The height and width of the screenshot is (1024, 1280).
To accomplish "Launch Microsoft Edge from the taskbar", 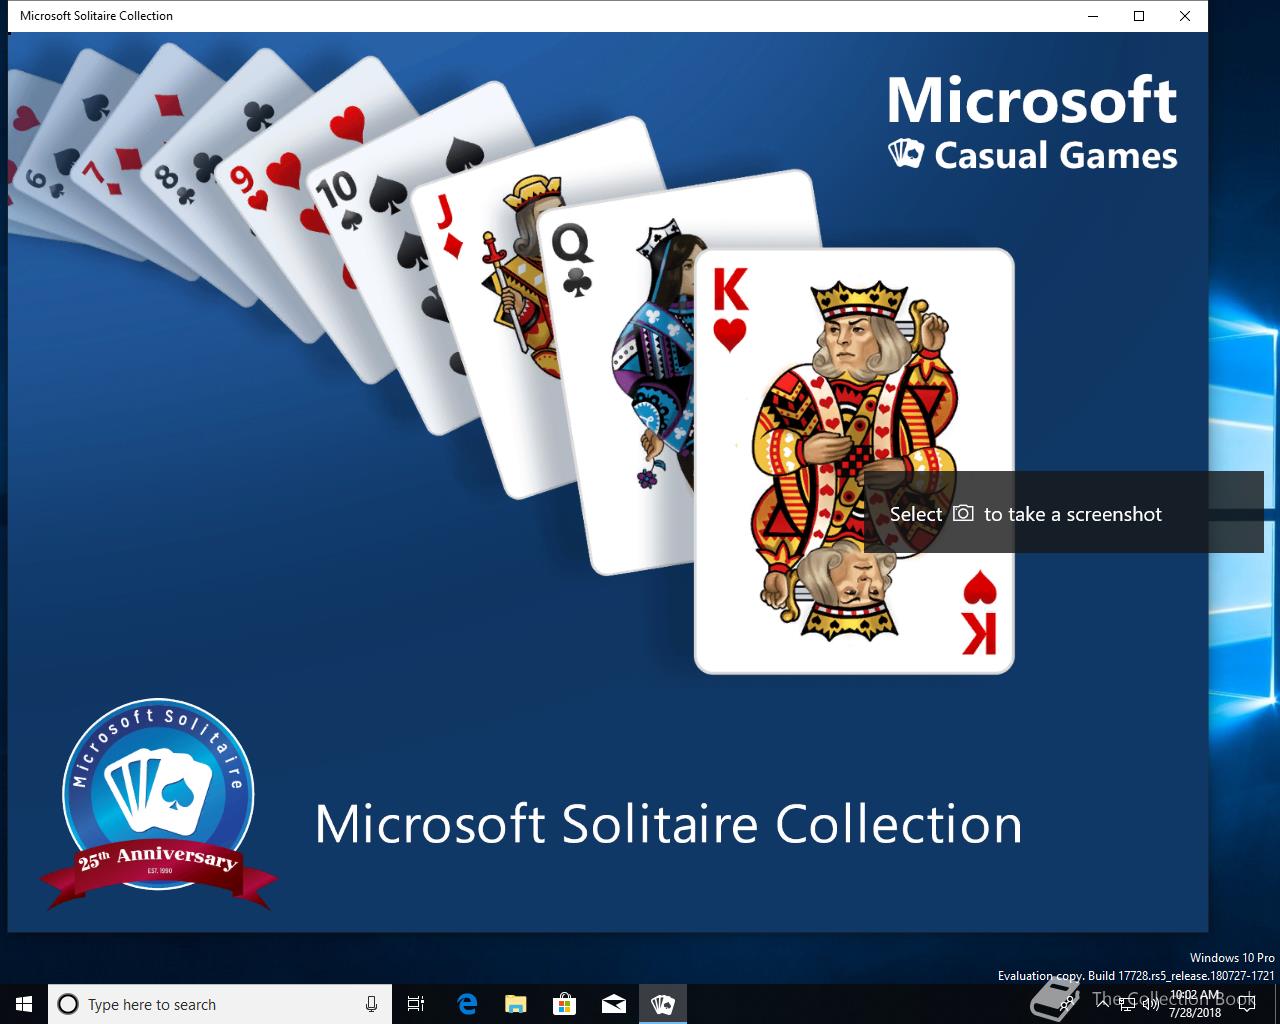I will (x=467, y=1004).
